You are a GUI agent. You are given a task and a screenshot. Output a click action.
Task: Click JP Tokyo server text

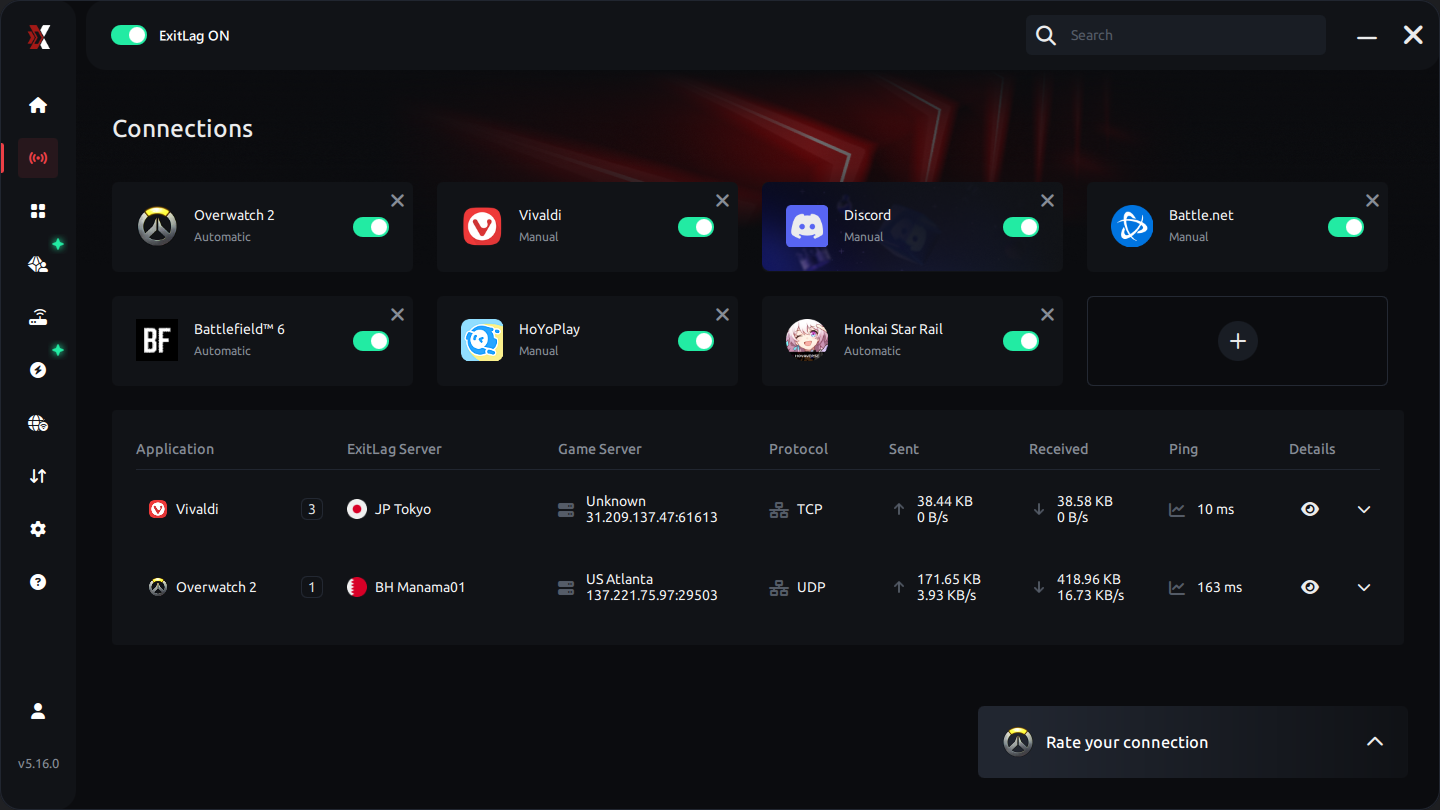coord(403,509)
